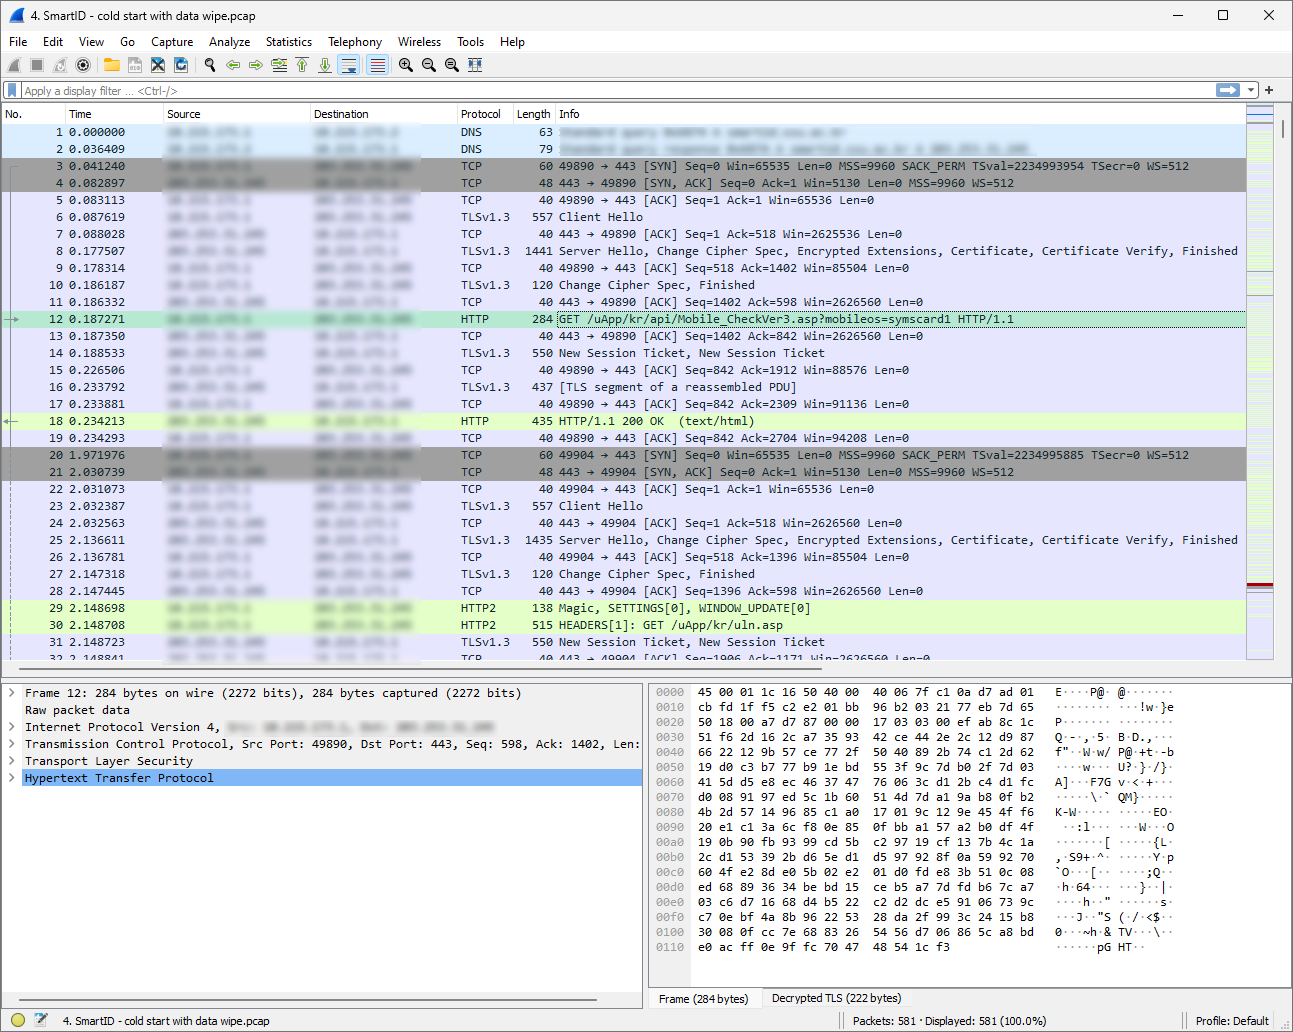Switch to Frame (284 bytes) tab
The height and width of the screenshot is (1032, 1293).
click(x=704, y=999)
